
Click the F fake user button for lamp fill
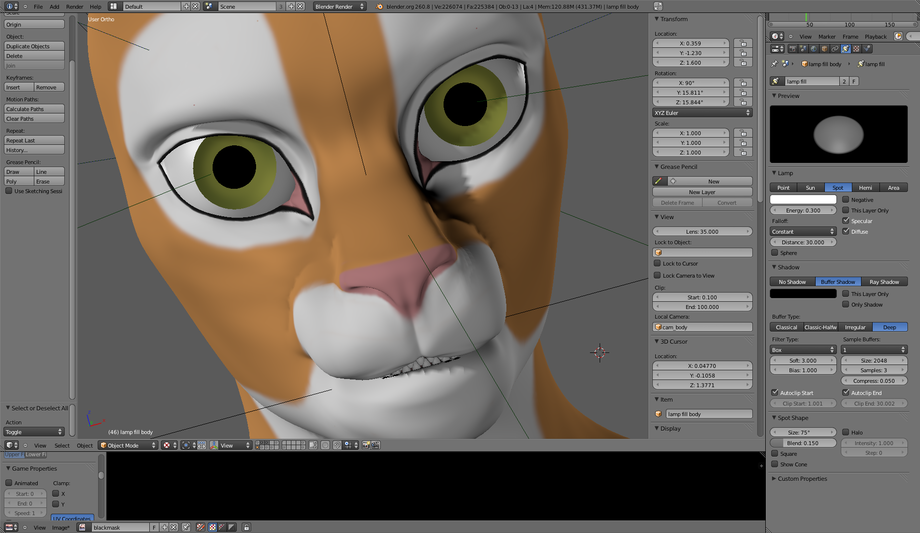(x=854, y=82)
